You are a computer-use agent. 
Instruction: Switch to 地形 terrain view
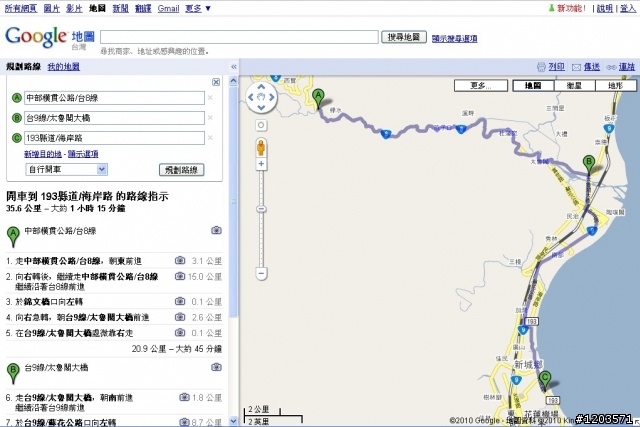pyautogui.click(x=616, y=86)
